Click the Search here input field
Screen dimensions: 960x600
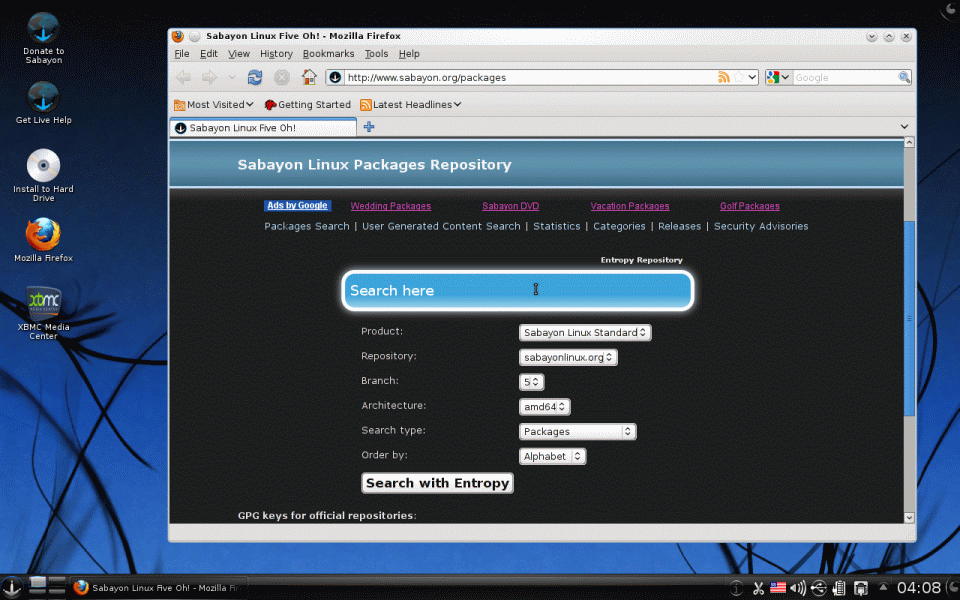coord(518,291)
